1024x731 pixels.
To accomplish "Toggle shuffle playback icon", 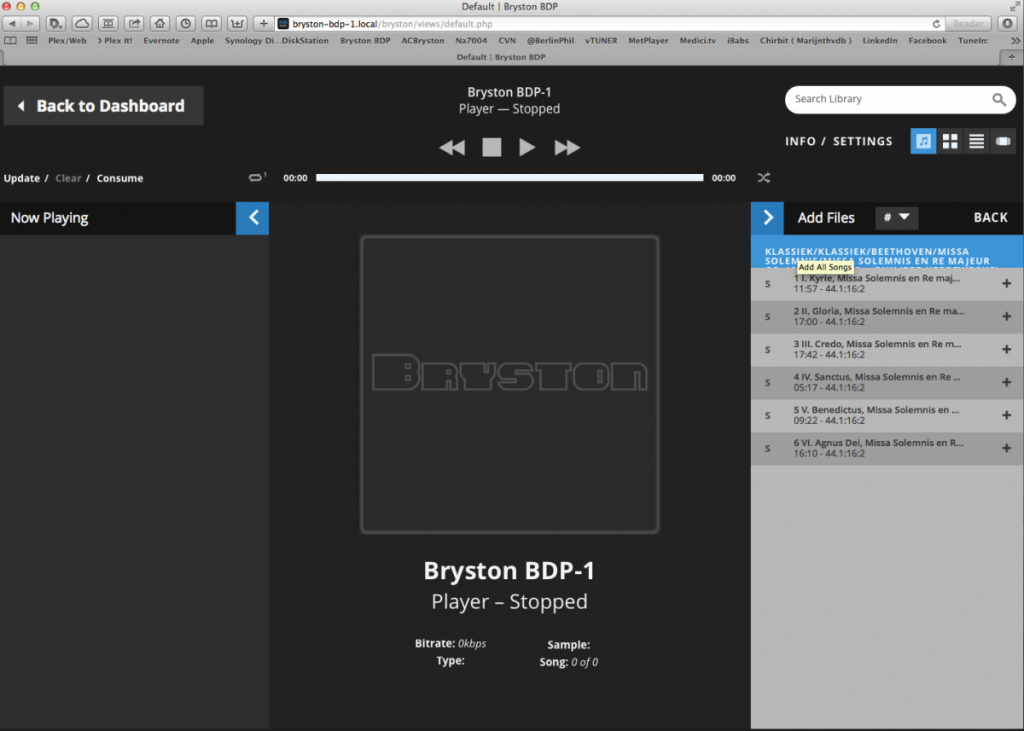I will [x=763, y=178].
